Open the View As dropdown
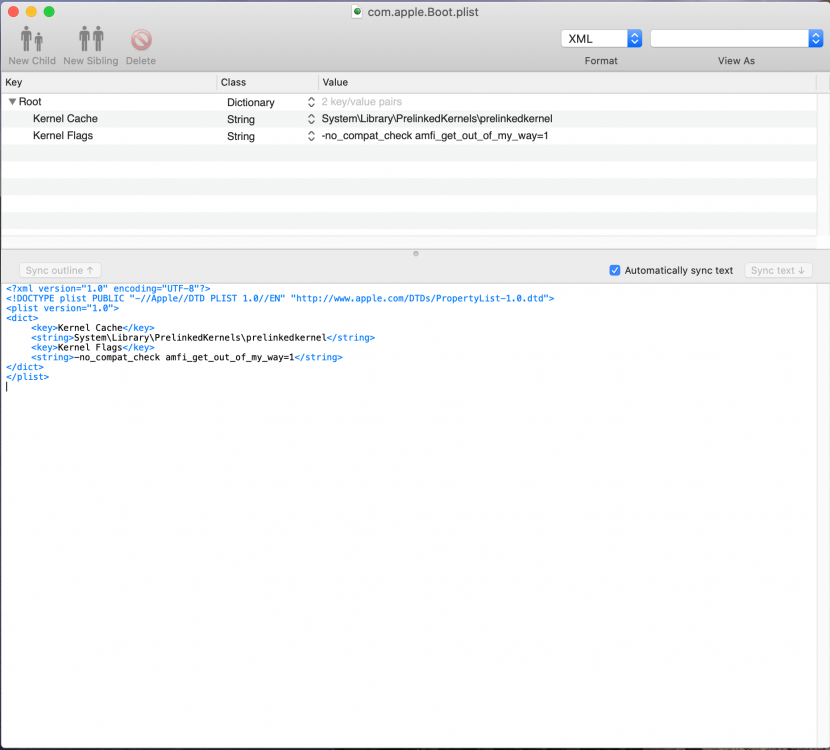 click(x=736, y=39)
